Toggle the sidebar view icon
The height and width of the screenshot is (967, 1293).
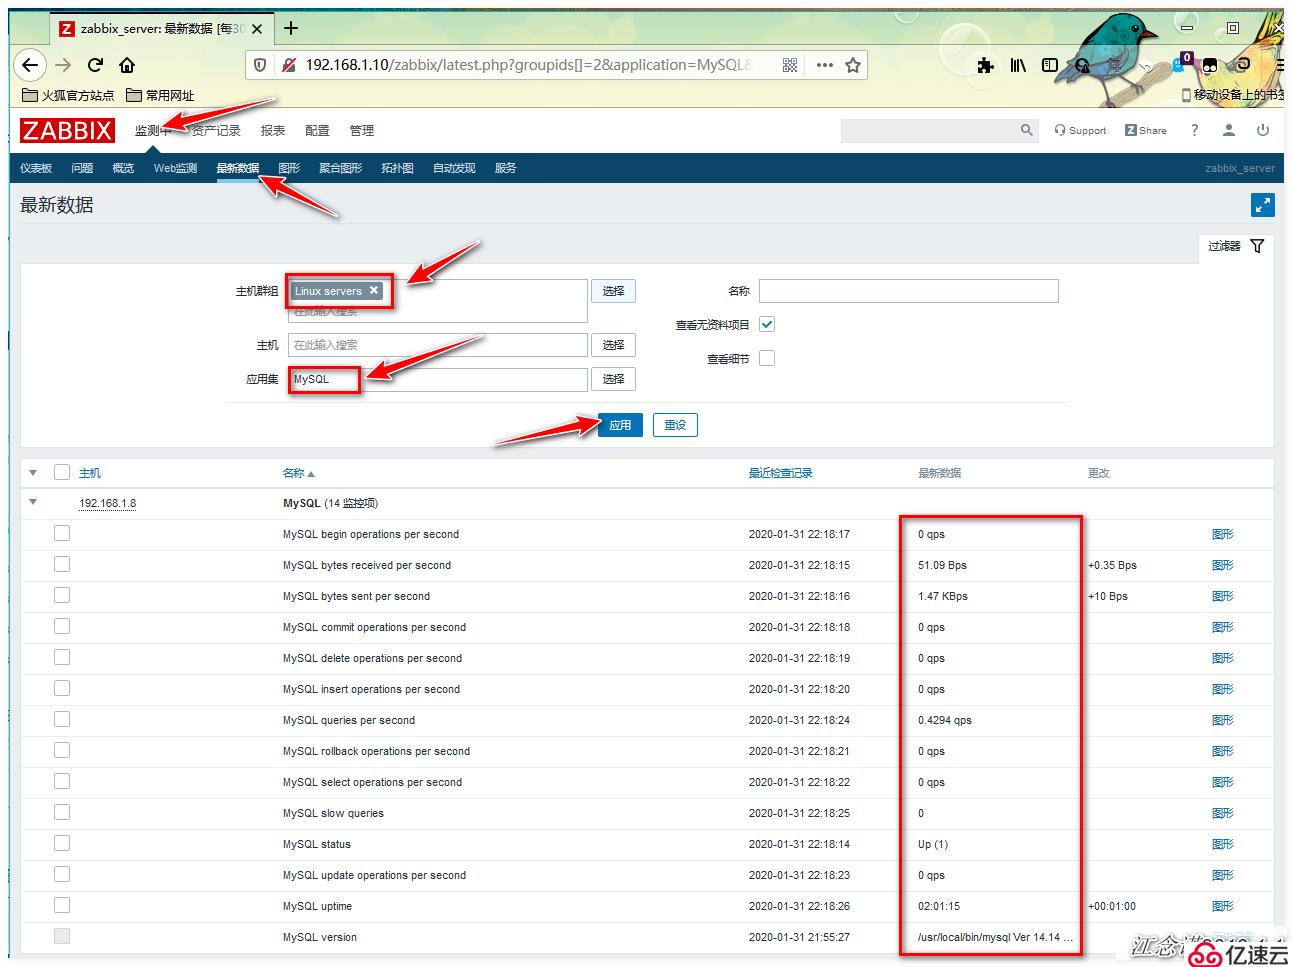click(1050, 65)
